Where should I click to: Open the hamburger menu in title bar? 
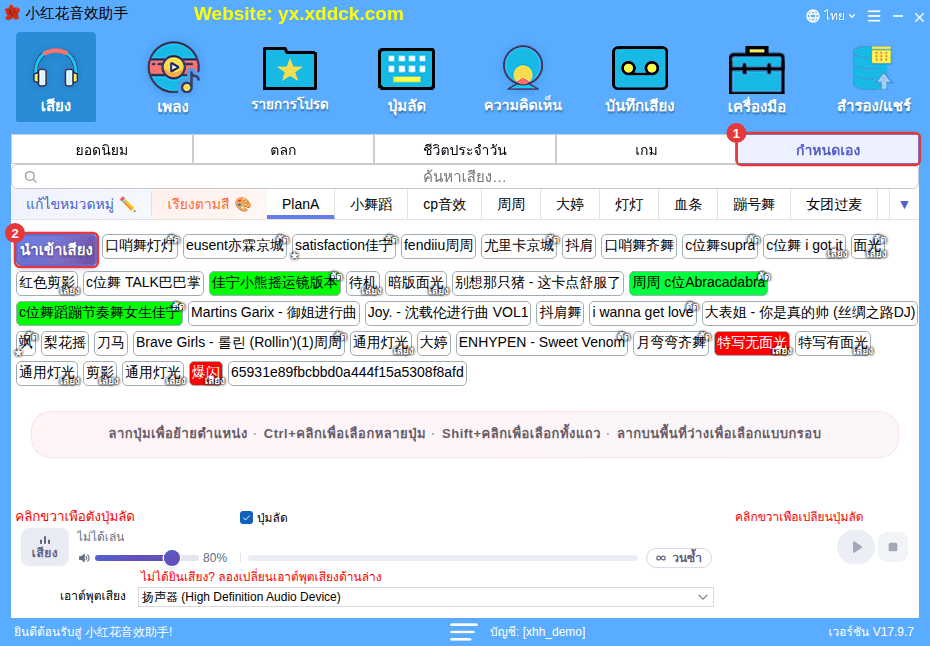click(874, 16)
